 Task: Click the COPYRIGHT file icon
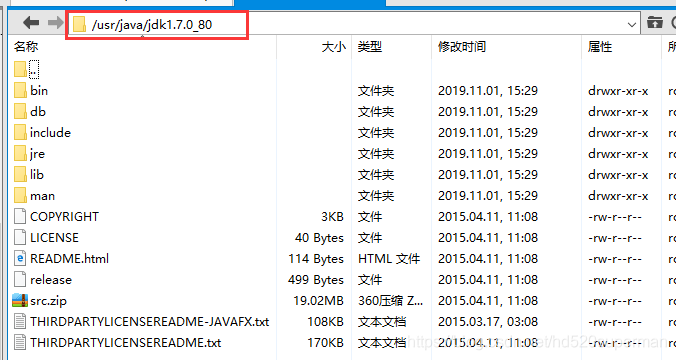point(20,216)
